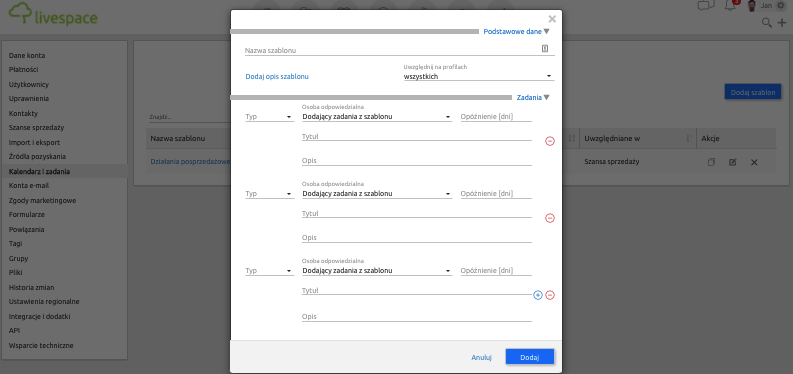Open the first task Typ dropdown

(x=270, y=117)
